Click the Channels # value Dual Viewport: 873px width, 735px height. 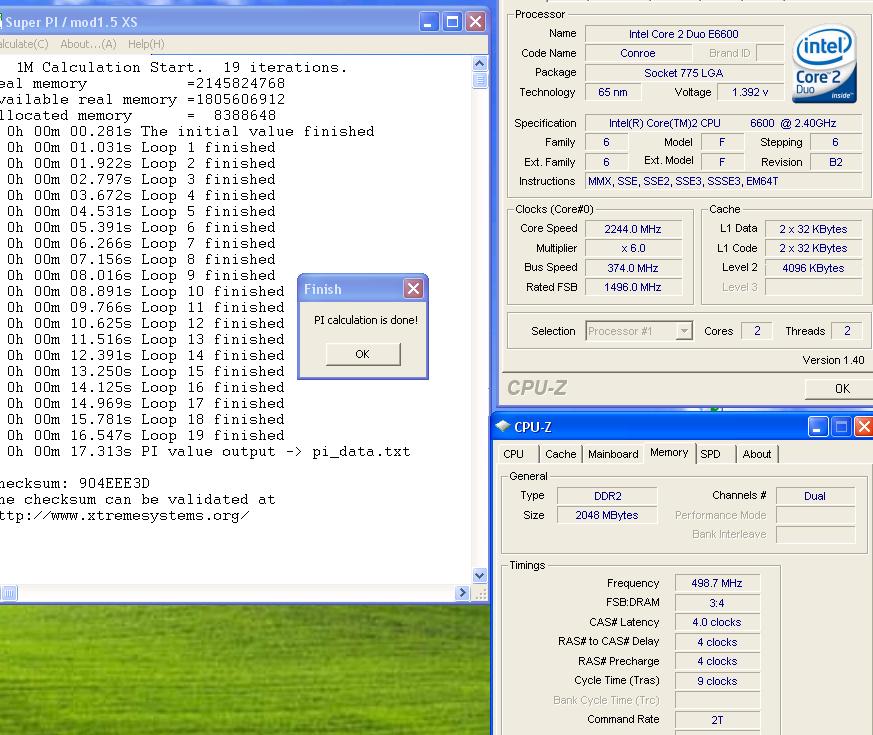pyautogui.click(x=815, y=496)
